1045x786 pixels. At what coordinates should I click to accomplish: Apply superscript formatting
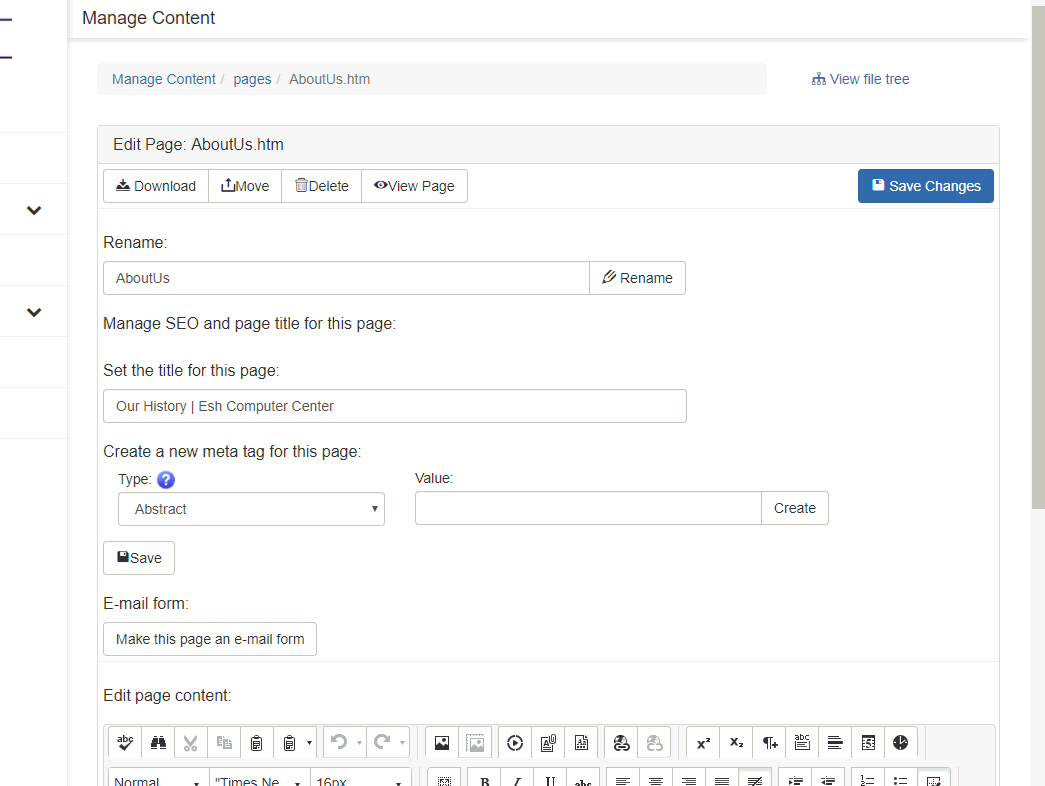703,743
